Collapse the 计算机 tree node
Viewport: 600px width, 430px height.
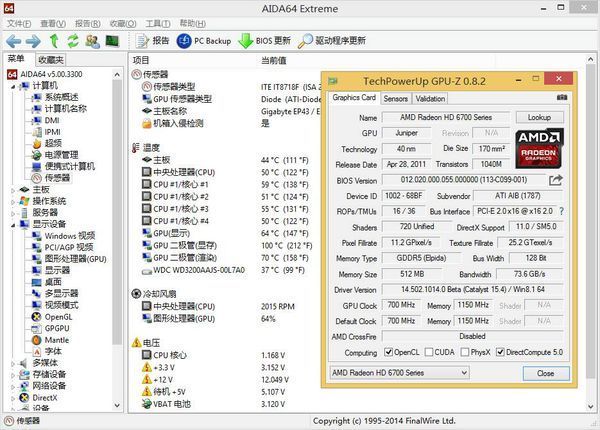coord(13,87)
